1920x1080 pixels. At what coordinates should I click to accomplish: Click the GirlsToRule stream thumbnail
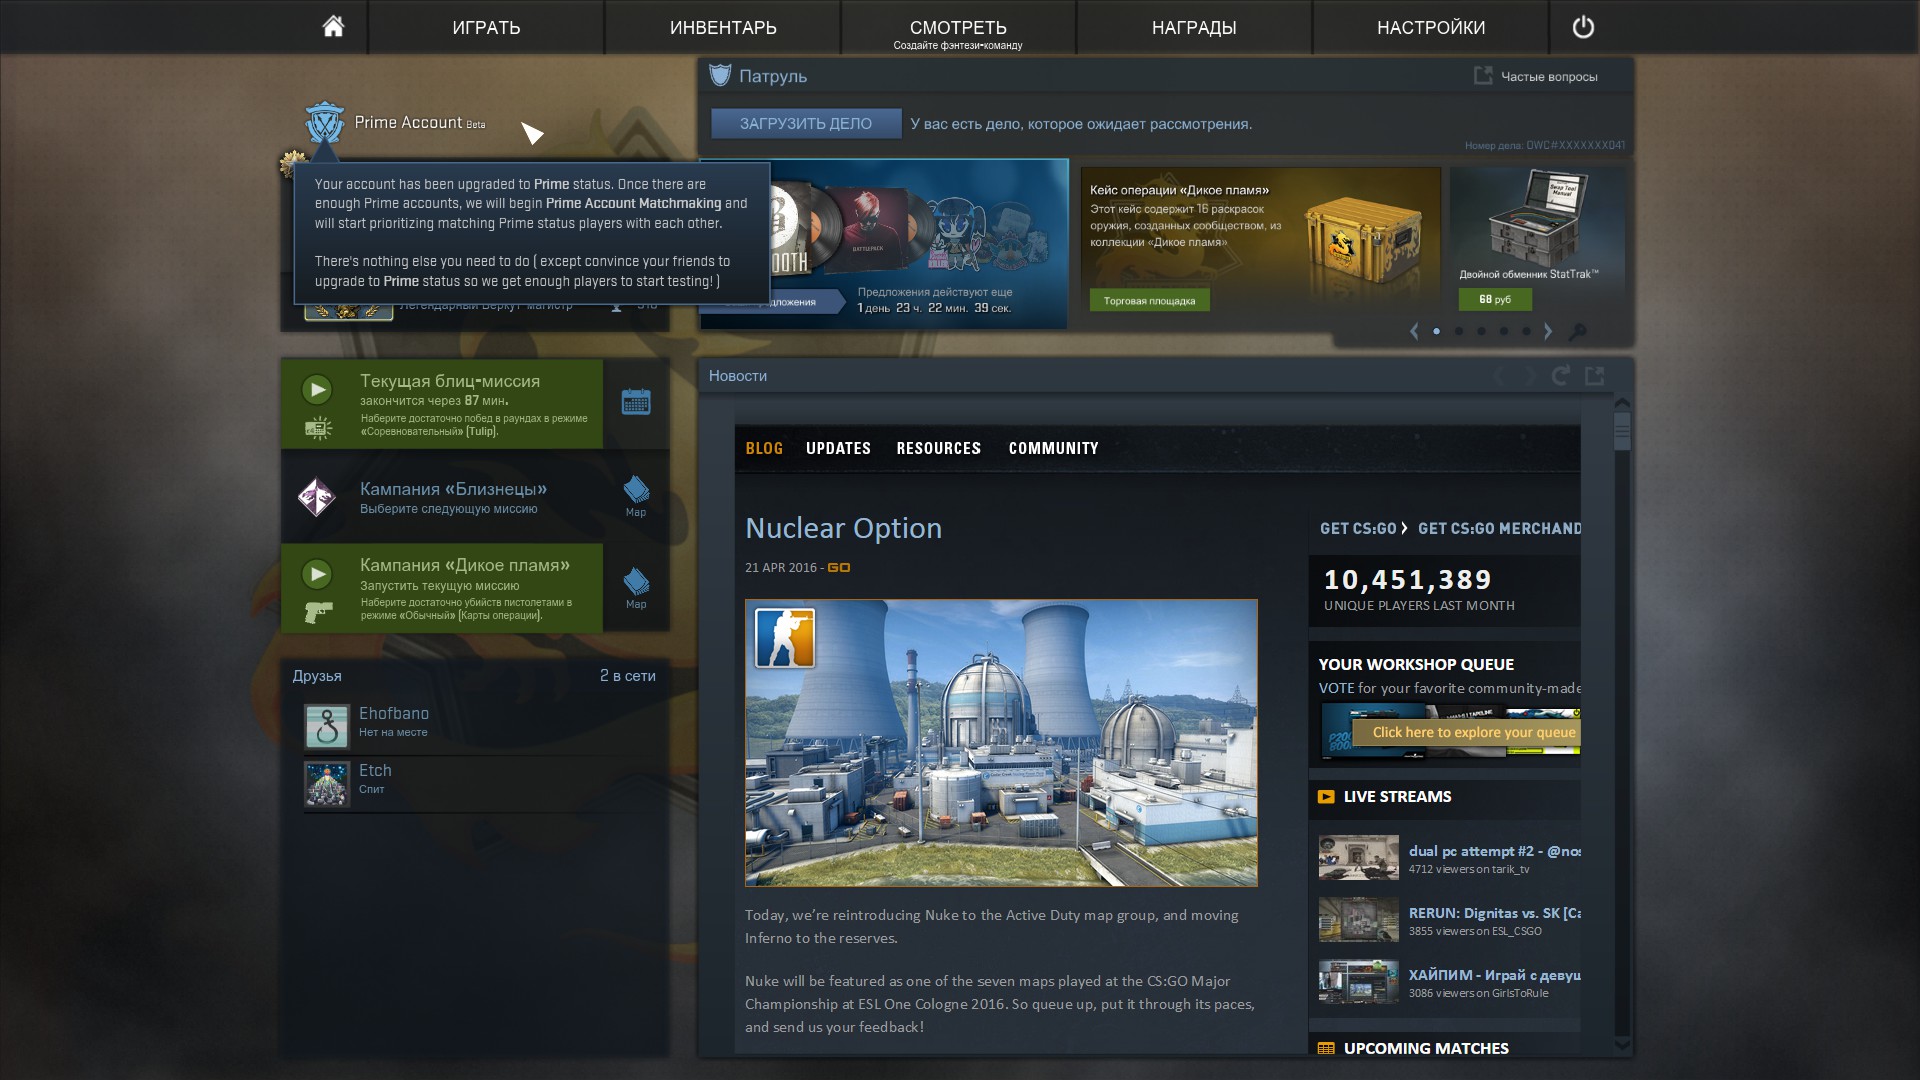tap(1358, 981)
